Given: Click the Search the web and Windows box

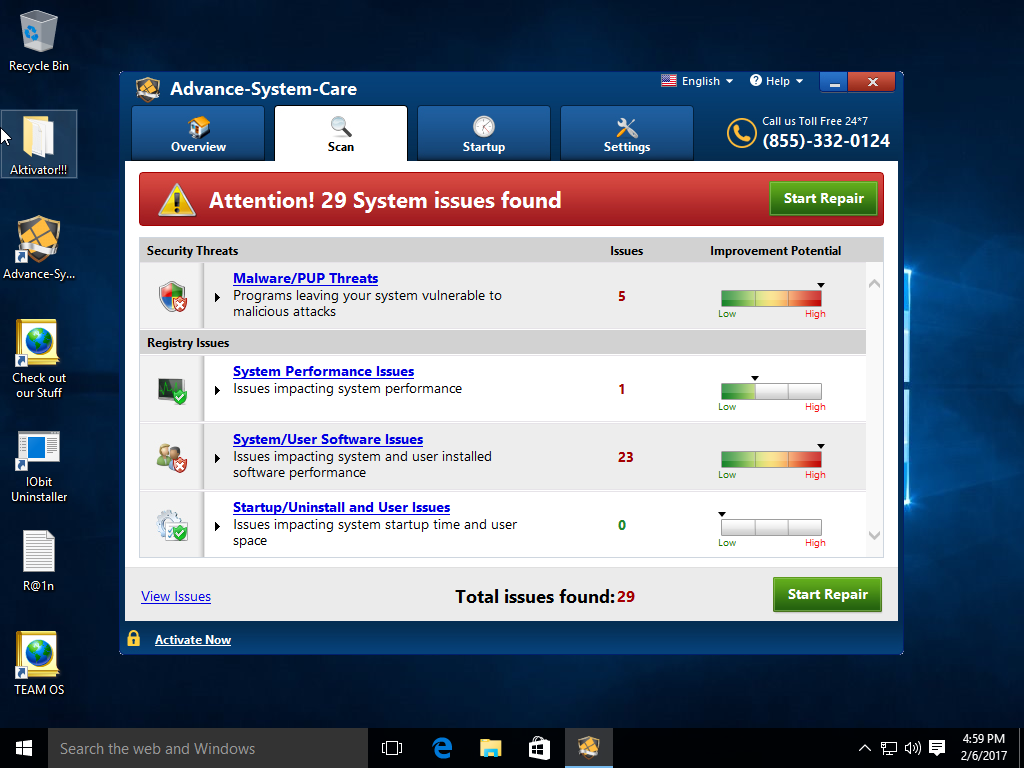Looking at the screenshot, I should (208, 748).
